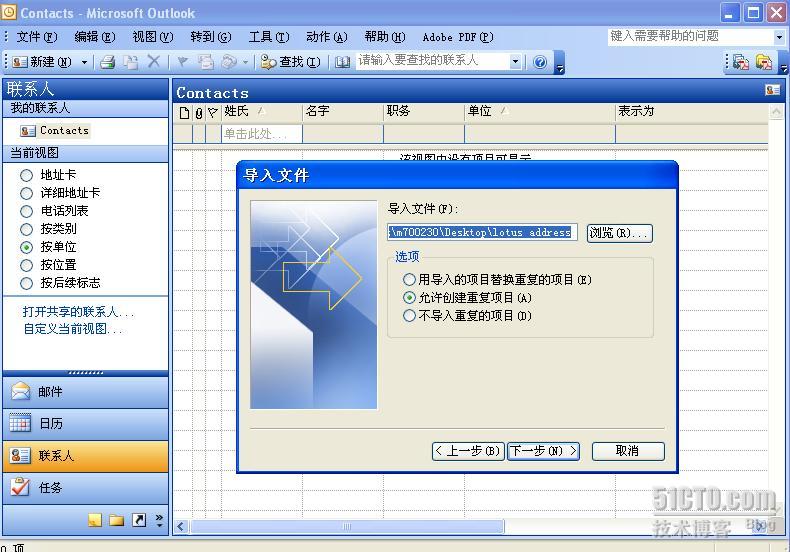Expand the New (新建) button dropdown arrow
The image size is (790, 552).
[x=84, y=62]
